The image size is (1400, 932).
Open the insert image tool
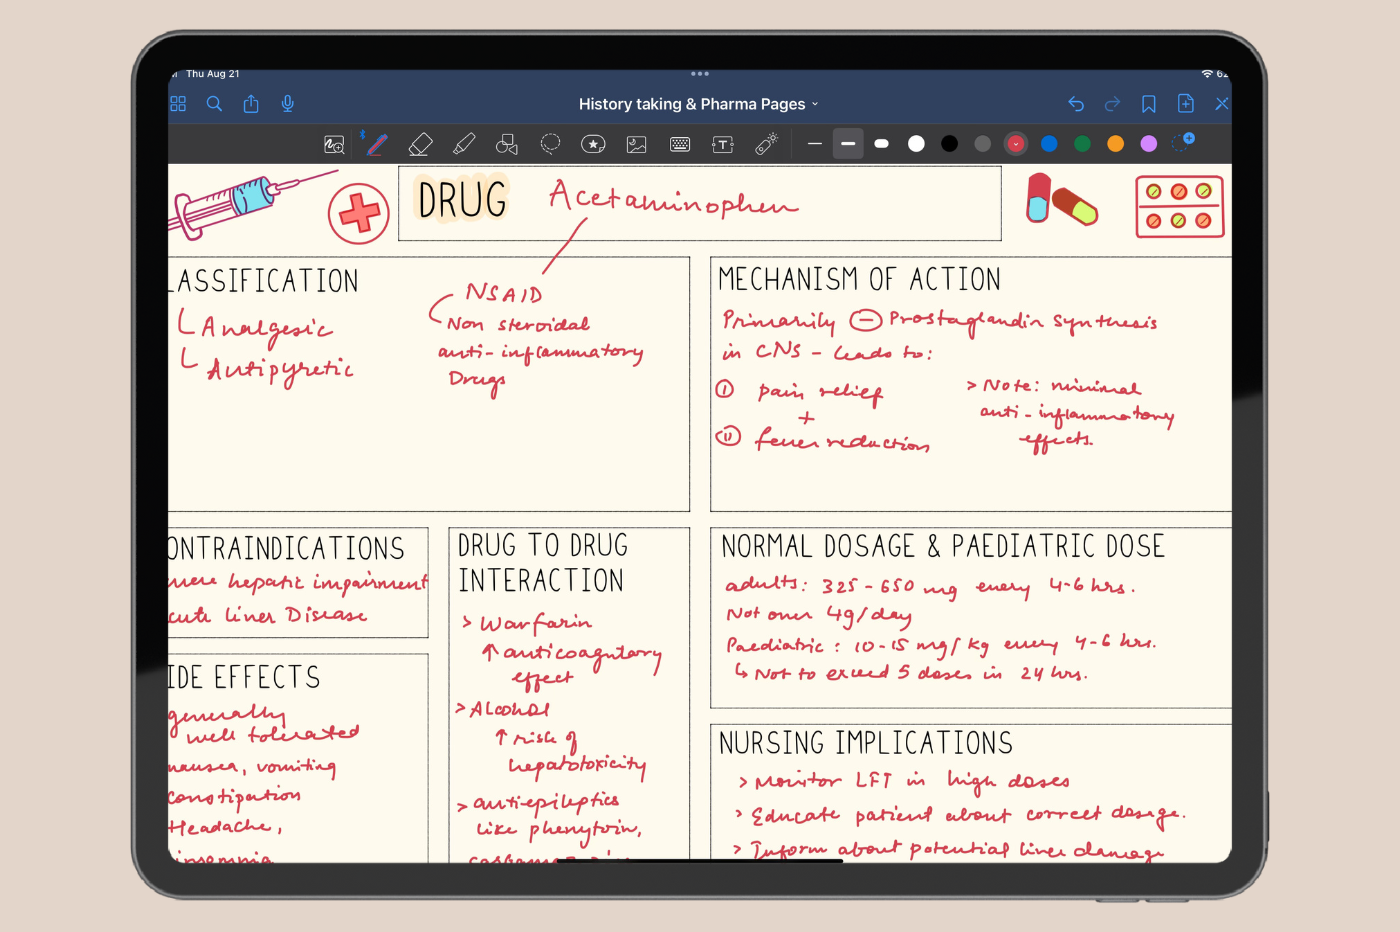636,145
